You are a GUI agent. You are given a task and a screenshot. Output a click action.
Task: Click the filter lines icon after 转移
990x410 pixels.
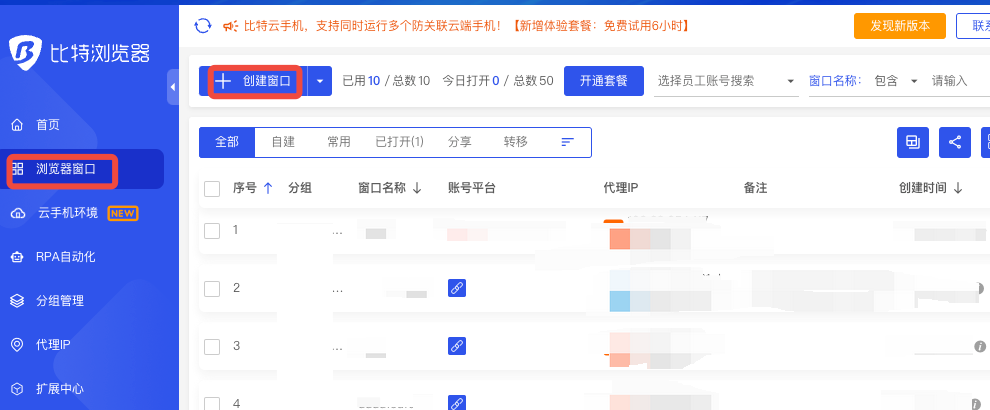[567, 142]
